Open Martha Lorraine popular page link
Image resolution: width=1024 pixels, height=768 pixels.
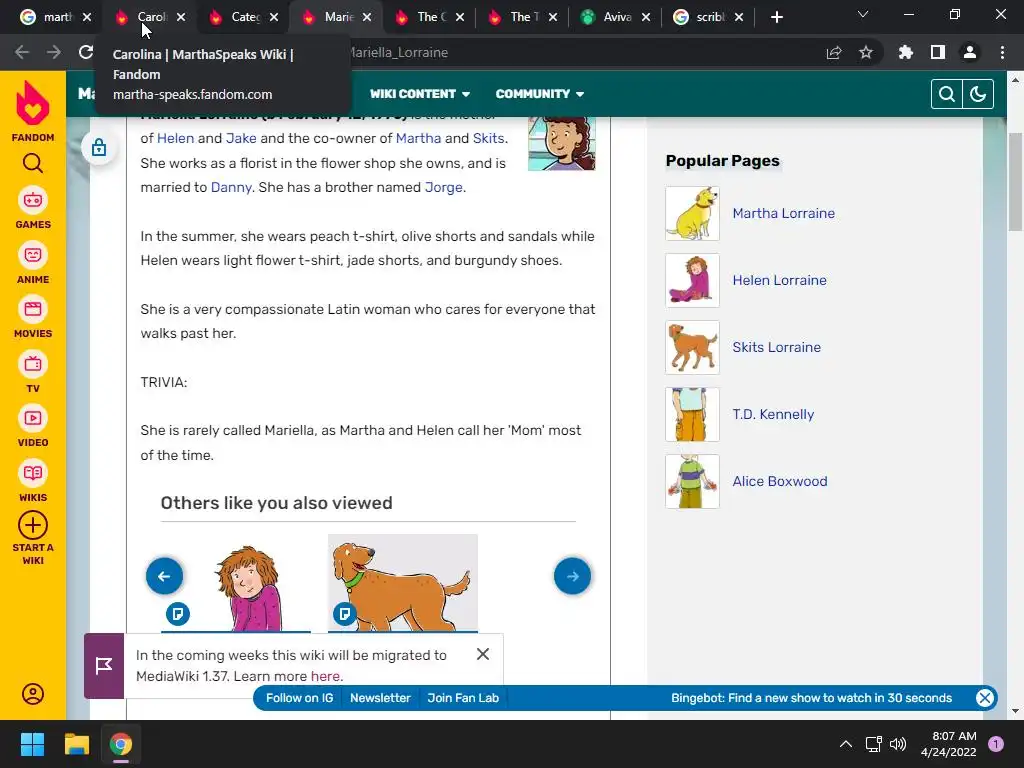(x=784, y=213)
